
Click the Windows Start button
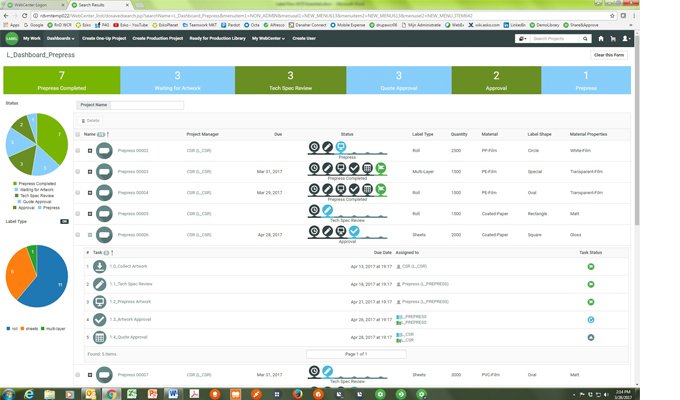pos(9,394)
